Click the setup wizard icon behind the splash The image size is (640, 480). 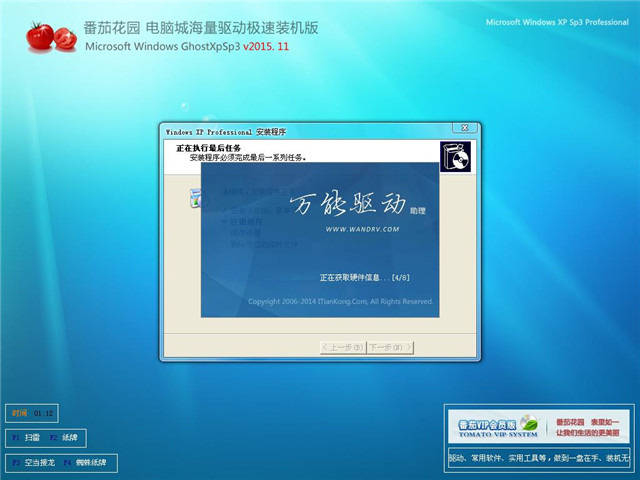[196, 198]
